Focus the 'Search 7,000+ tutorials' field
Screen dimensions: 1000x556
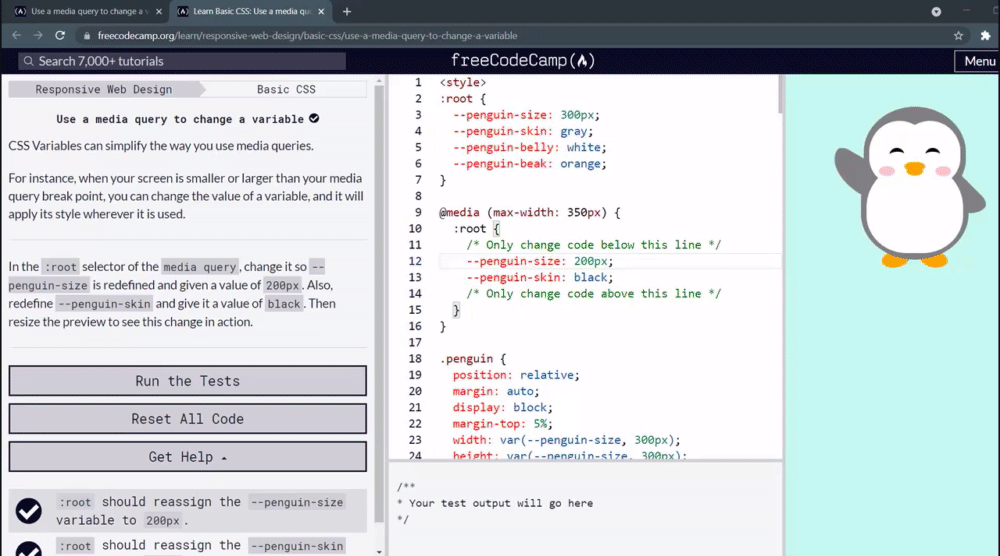(x=182, y=61)
